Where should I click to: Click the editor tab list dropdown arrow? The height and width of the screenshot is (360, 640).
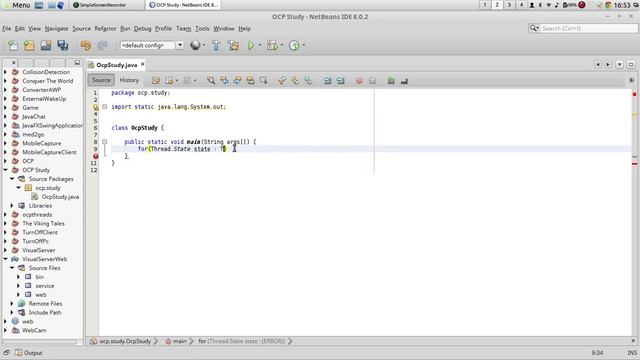pos(620,64)
